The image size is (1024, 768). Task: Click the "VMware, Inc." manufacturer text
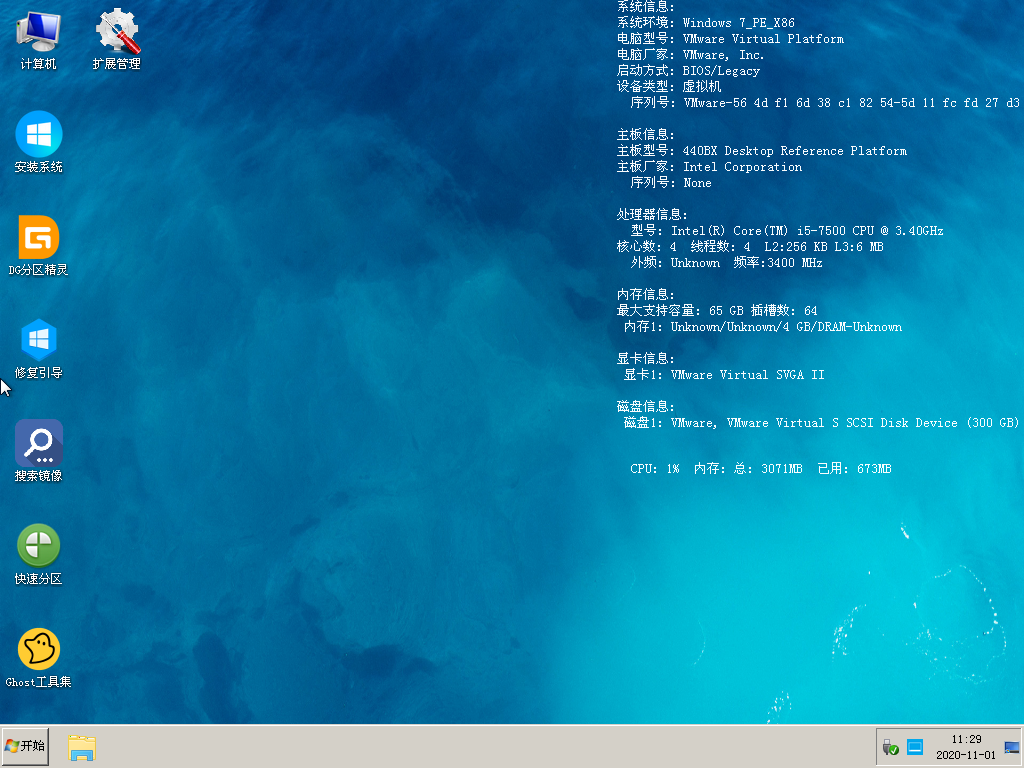point(724,55)
